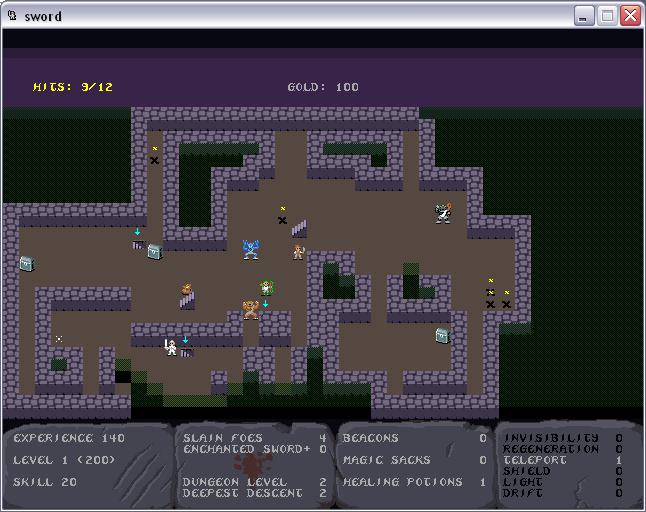Click the sword window title bar icon
Image resolution: width=646 pixels, height=512 pixels.
pyautogui.click(x=12, y=16)
